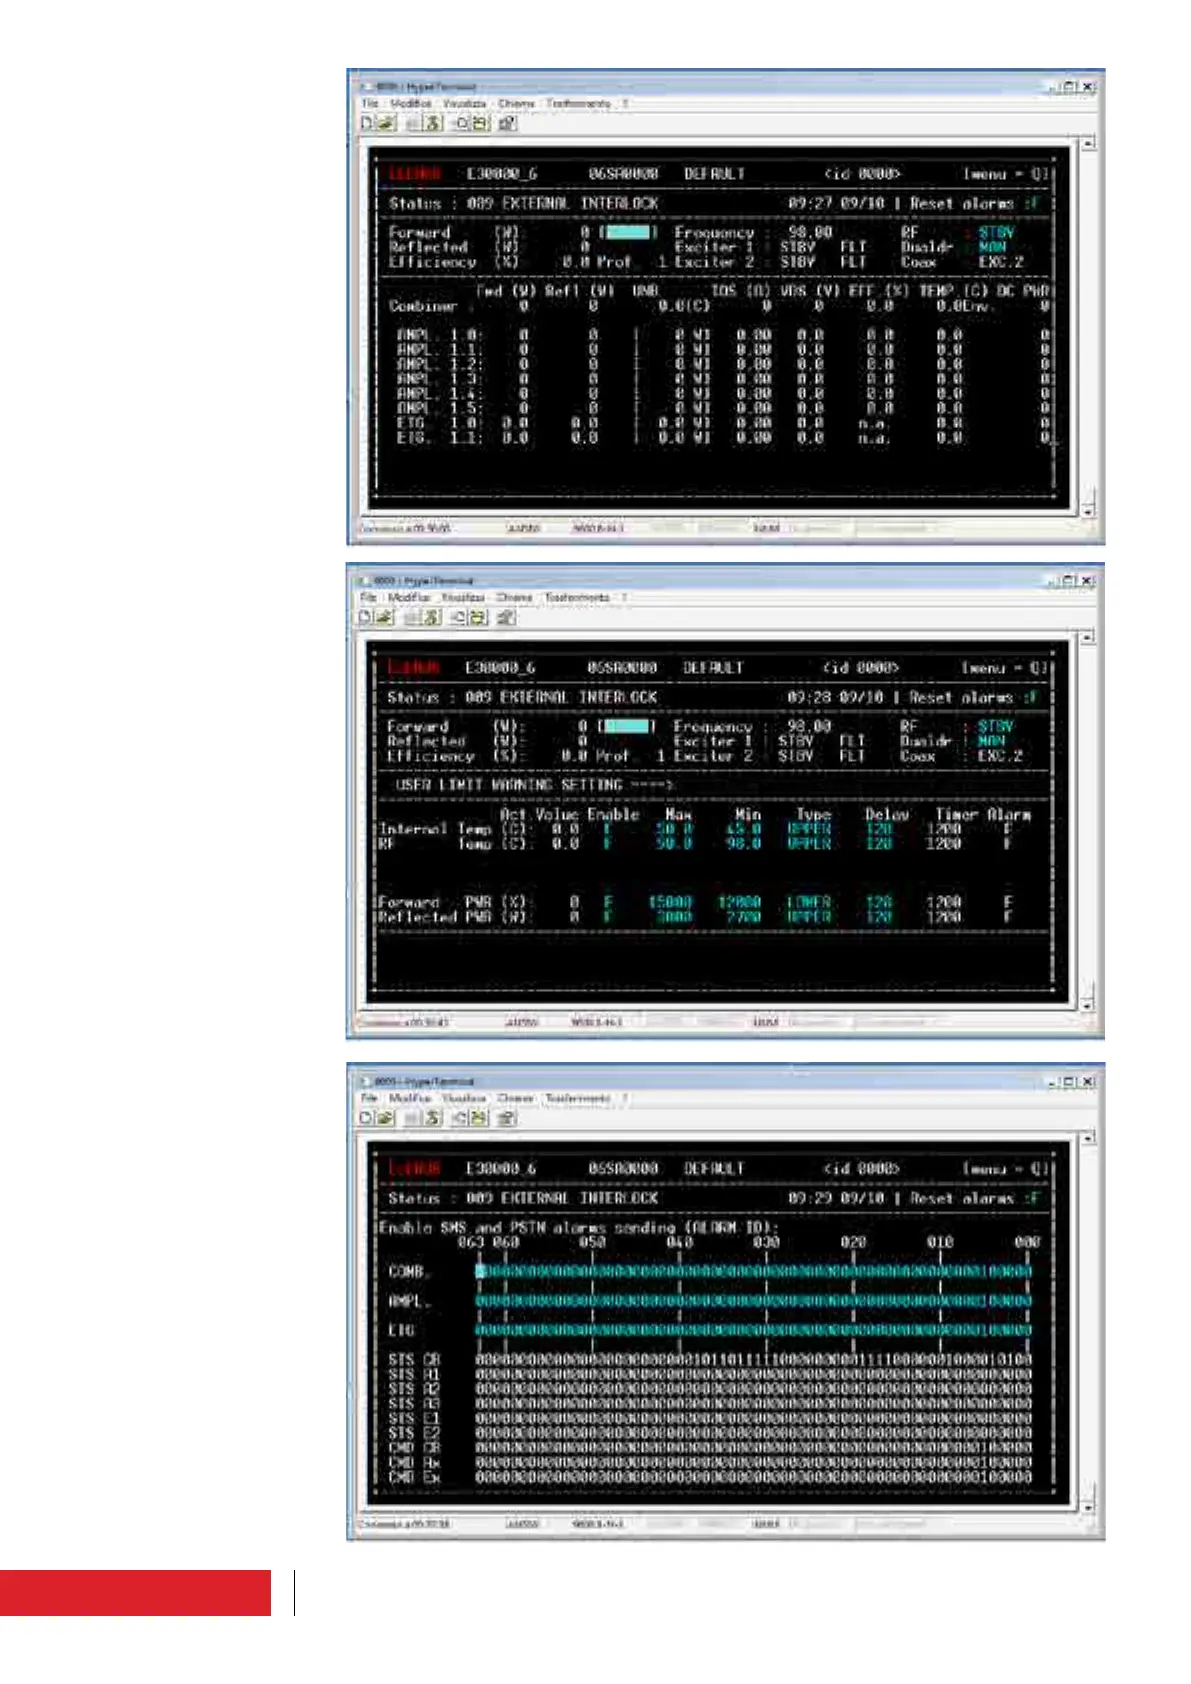The image size is (1191, 1684).
Task: Click 'Reset alarms' text in the 09:29 window
Action: pyautogui.click(x=961, y=1198)
